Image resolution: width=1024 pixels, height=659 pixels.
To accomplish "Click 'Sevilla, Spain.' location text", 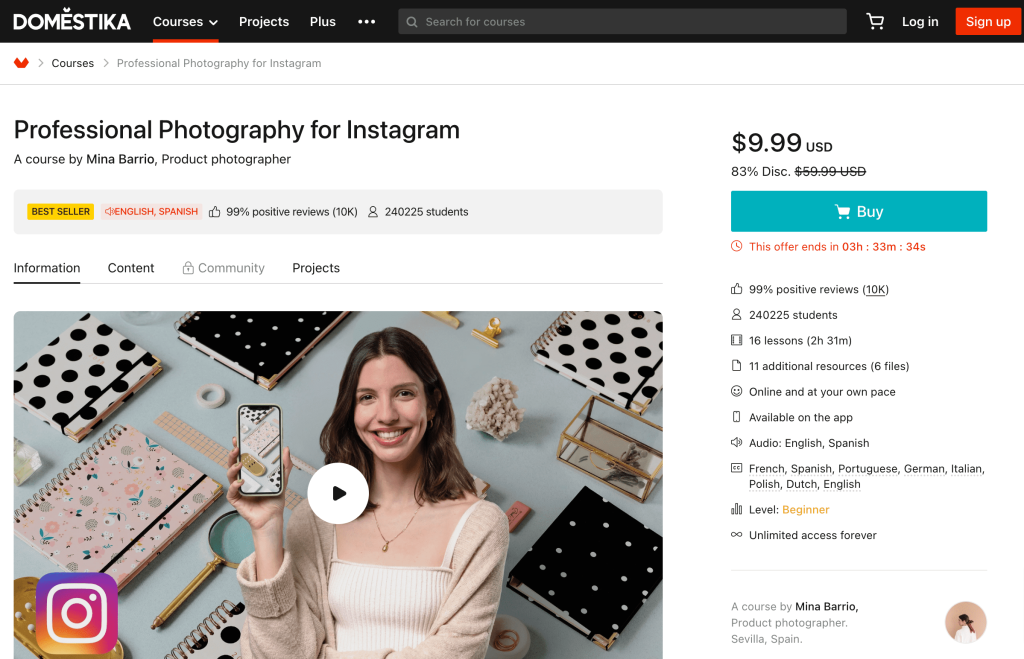I will point(767,639).
